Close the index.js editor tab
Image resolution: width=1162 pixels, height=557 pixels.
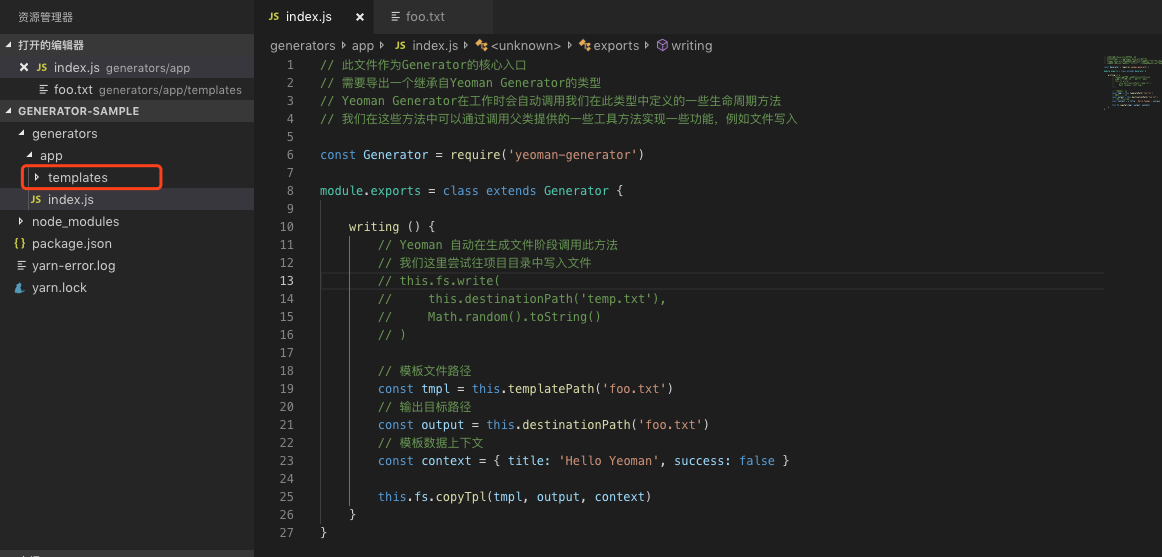pyautogui.click(x=360, y=17)
